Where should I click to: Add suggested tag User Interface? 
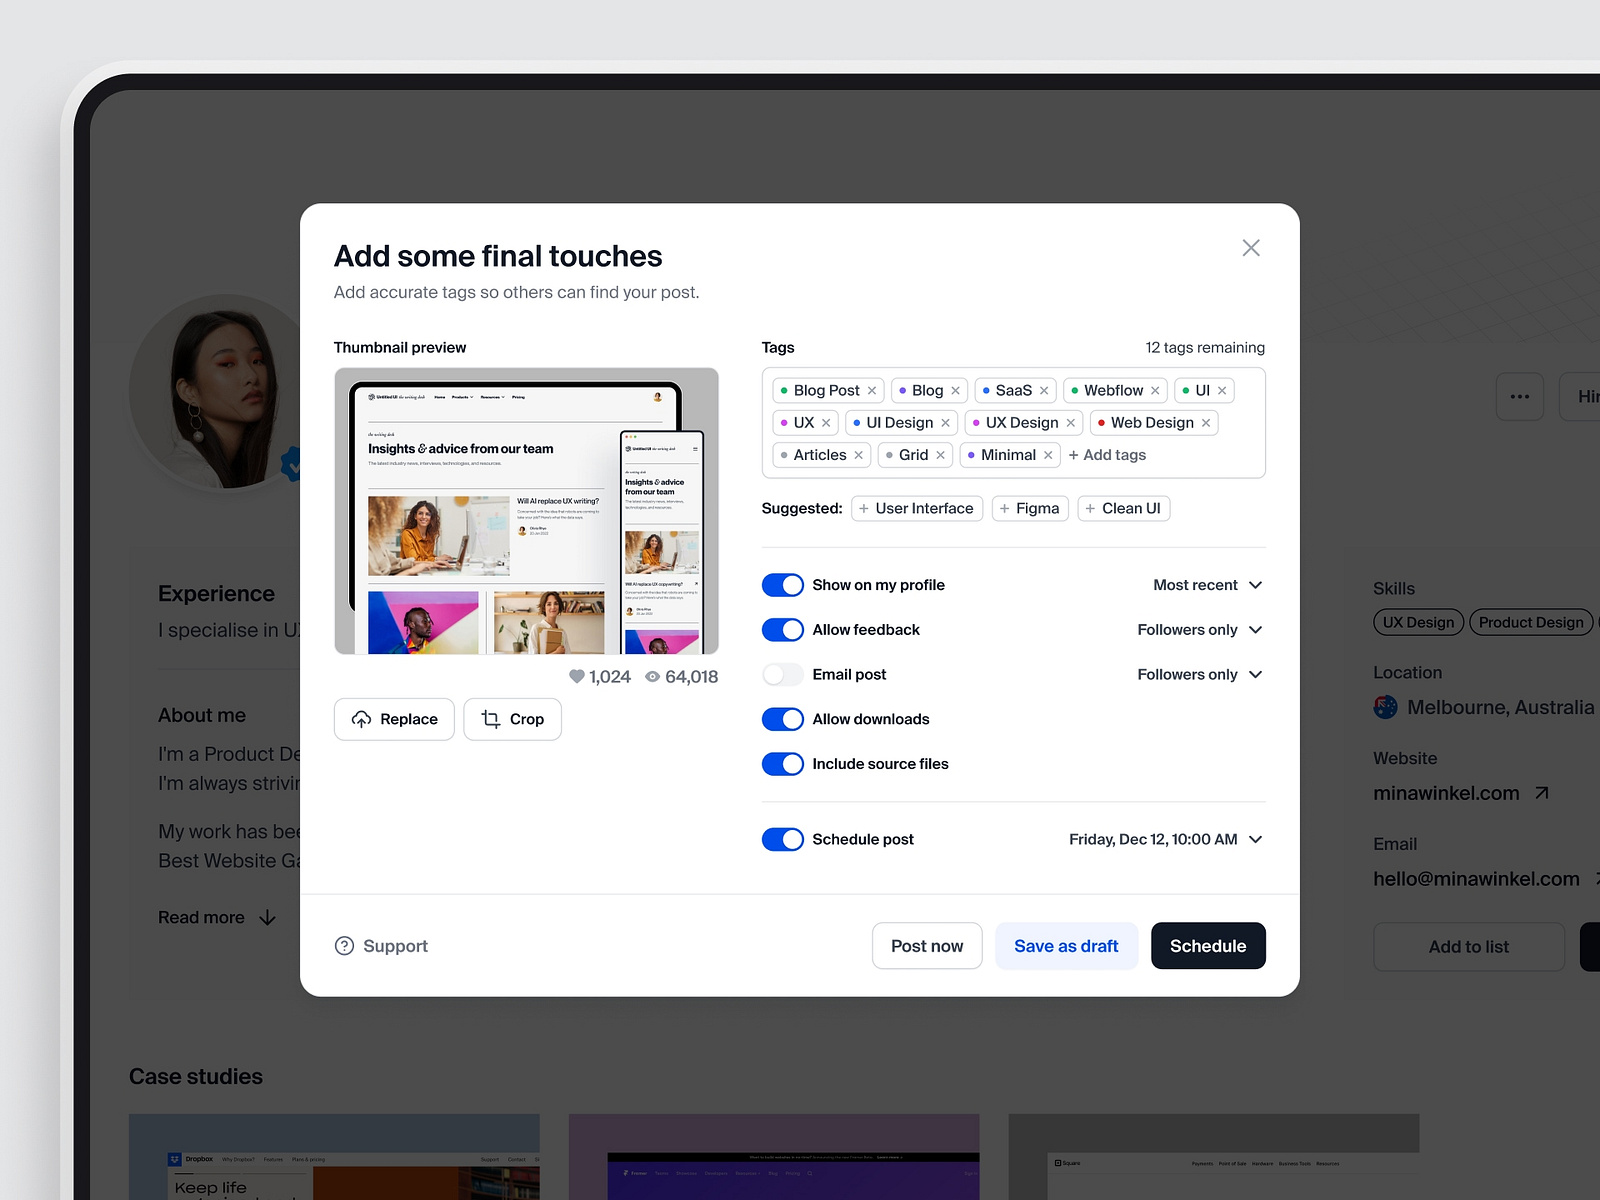point(917,509)
